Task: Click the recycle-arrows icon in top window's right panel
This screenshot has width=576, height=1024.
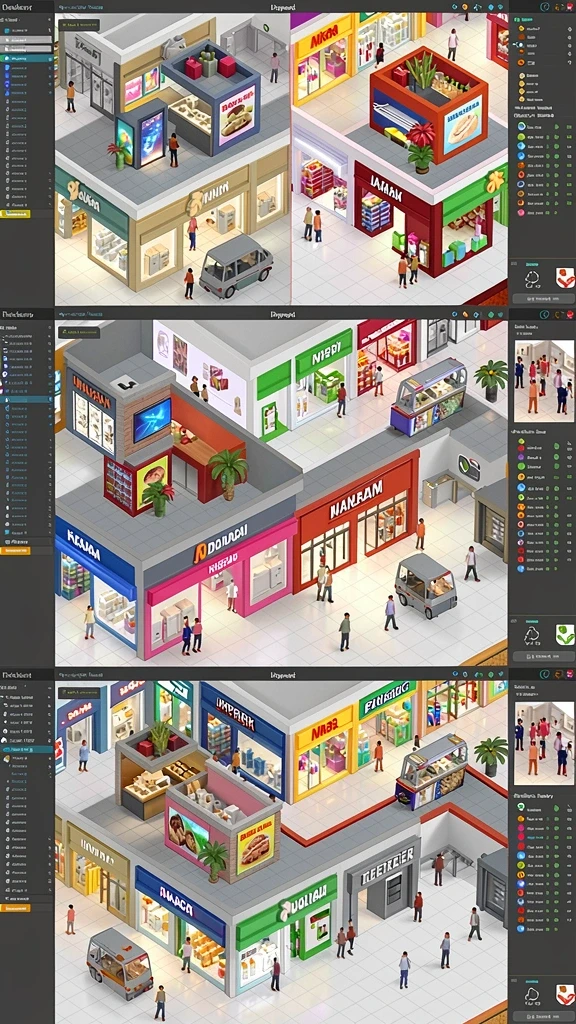Action: (x=534, y=278)
